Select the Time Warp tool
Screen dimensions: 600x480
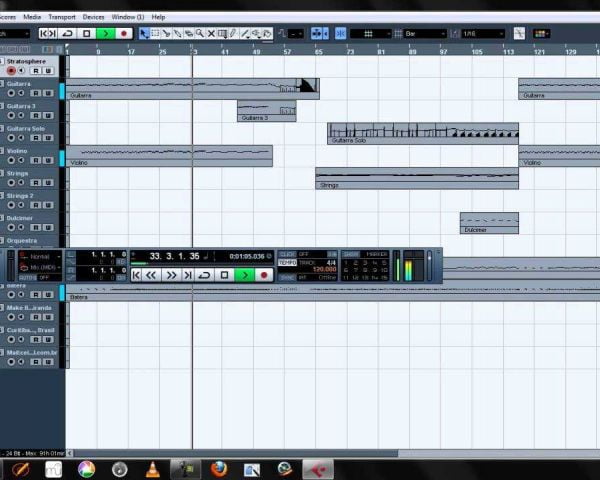tap(222, 34)
